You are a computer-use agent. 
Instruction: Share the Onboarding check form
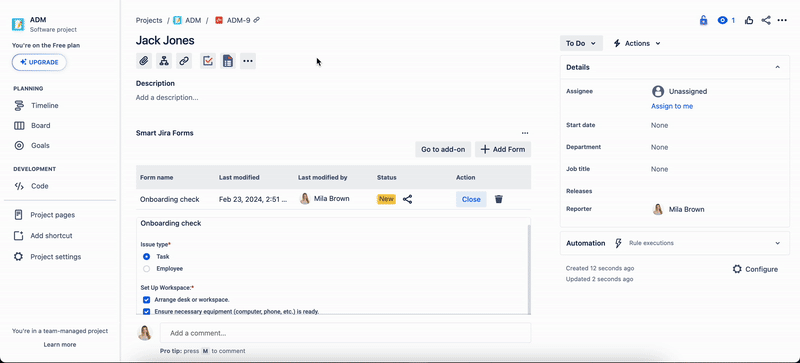407,199
